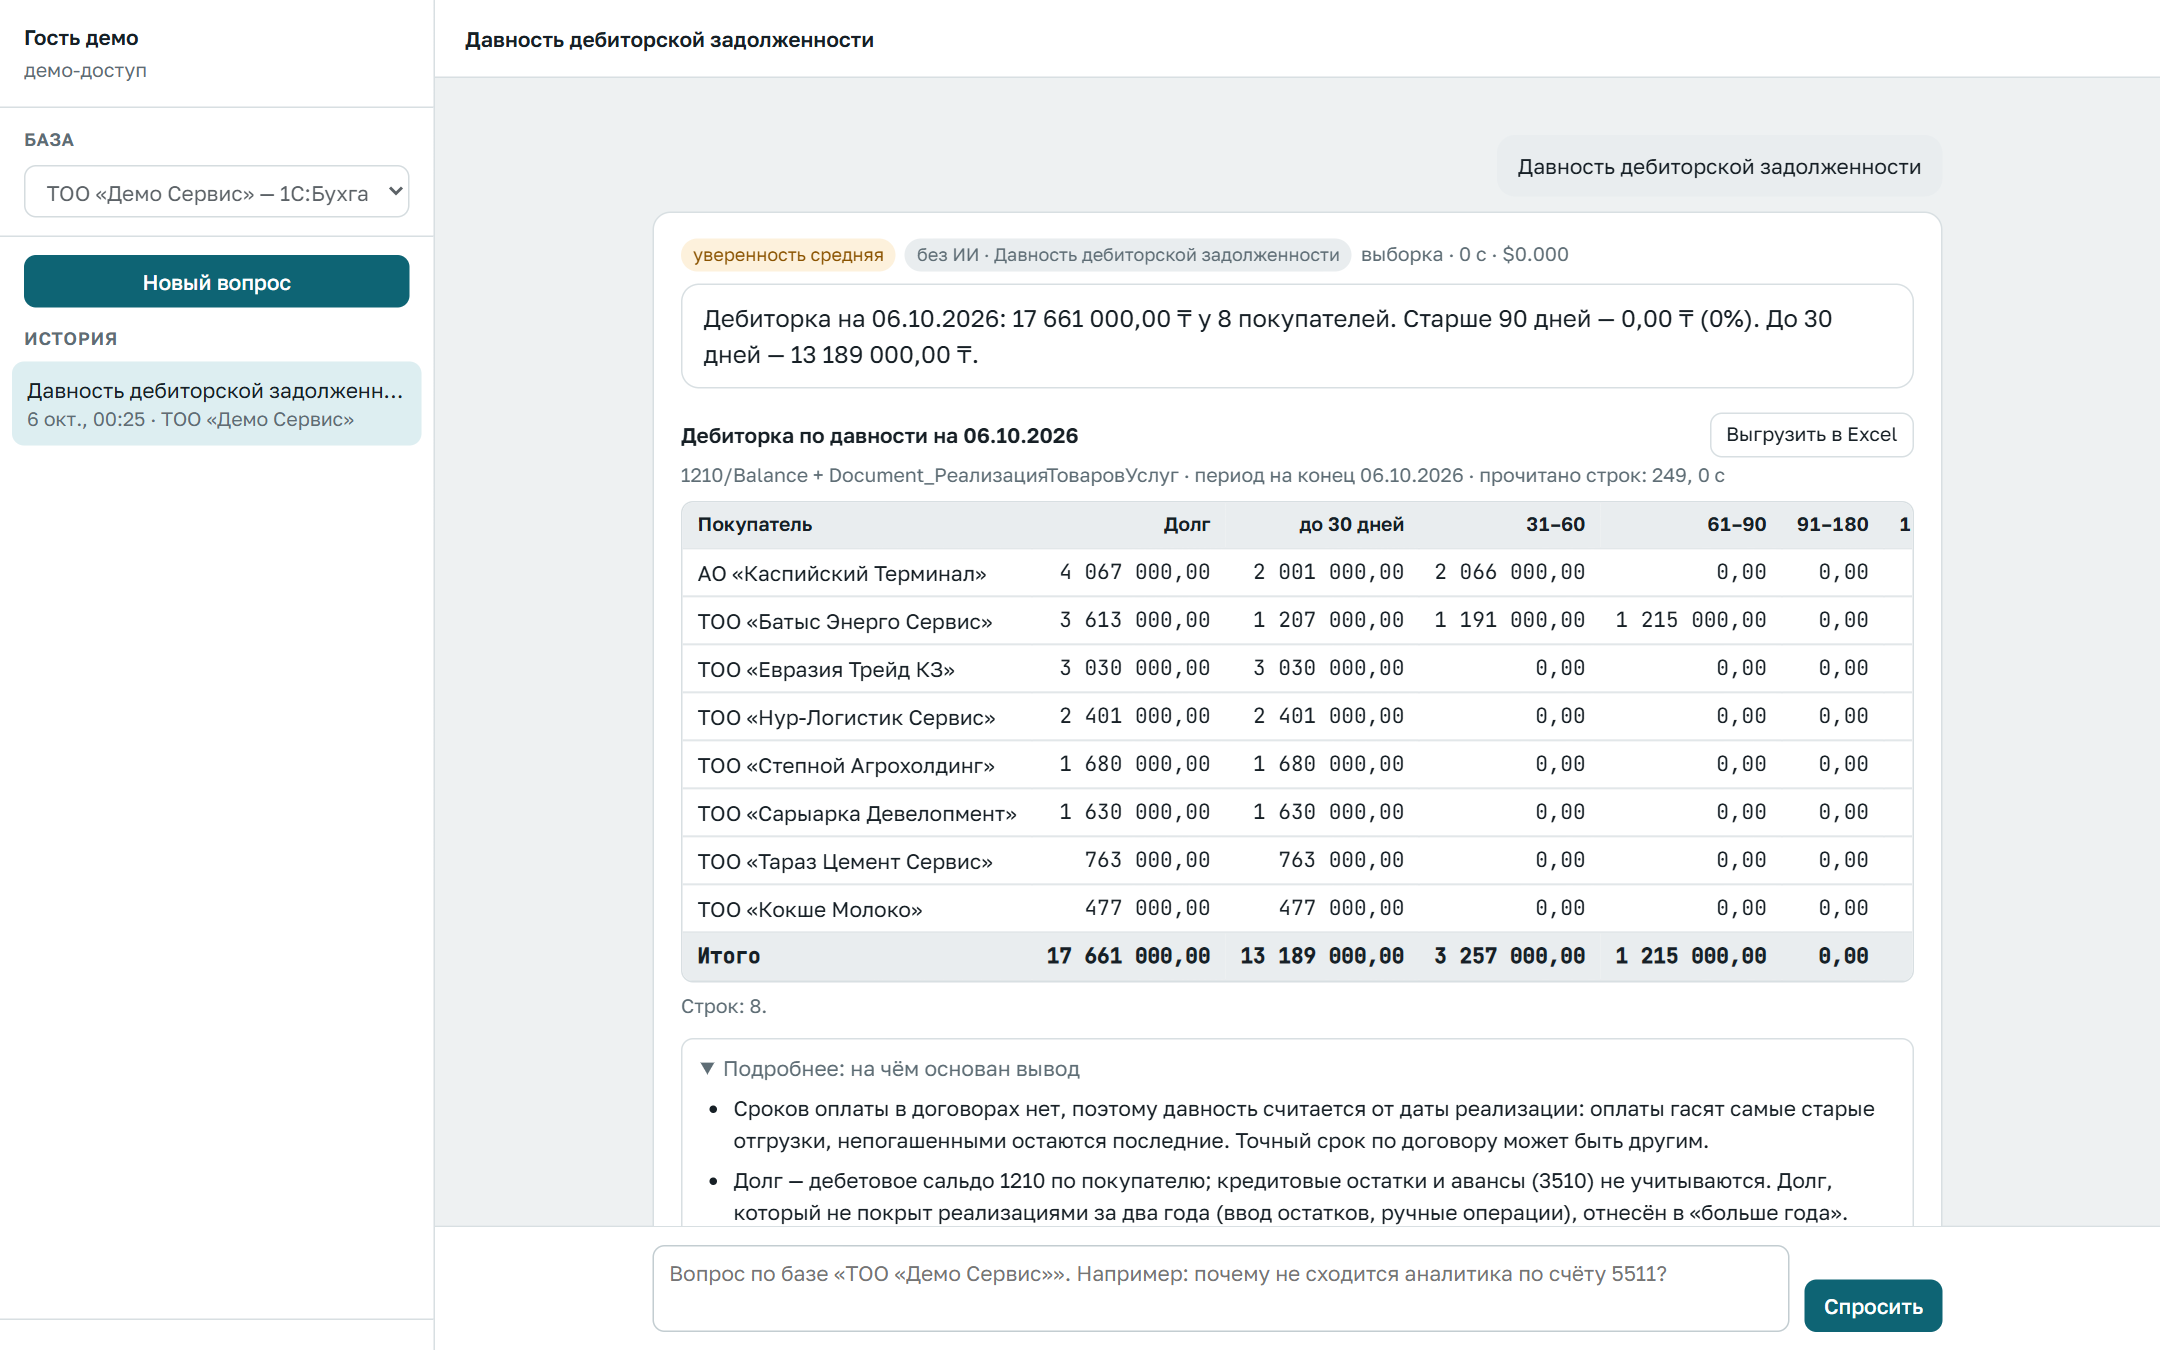Select row ТОО «Кокше Молоко»
The image size is (2160, 1350).
[1297, 909]
